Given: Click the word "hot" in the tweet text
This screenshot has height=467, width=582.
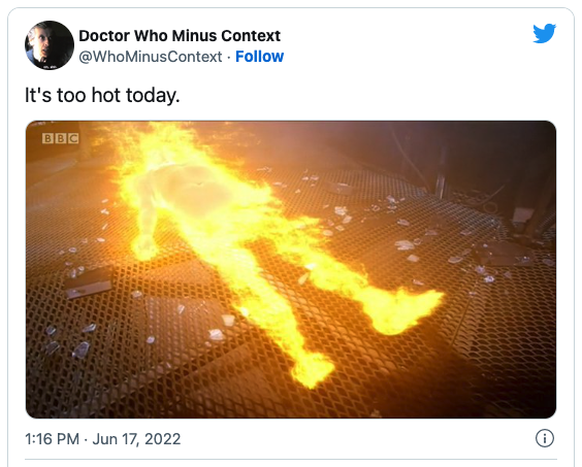Looking at the screenshot, I should tap(106, 95).
